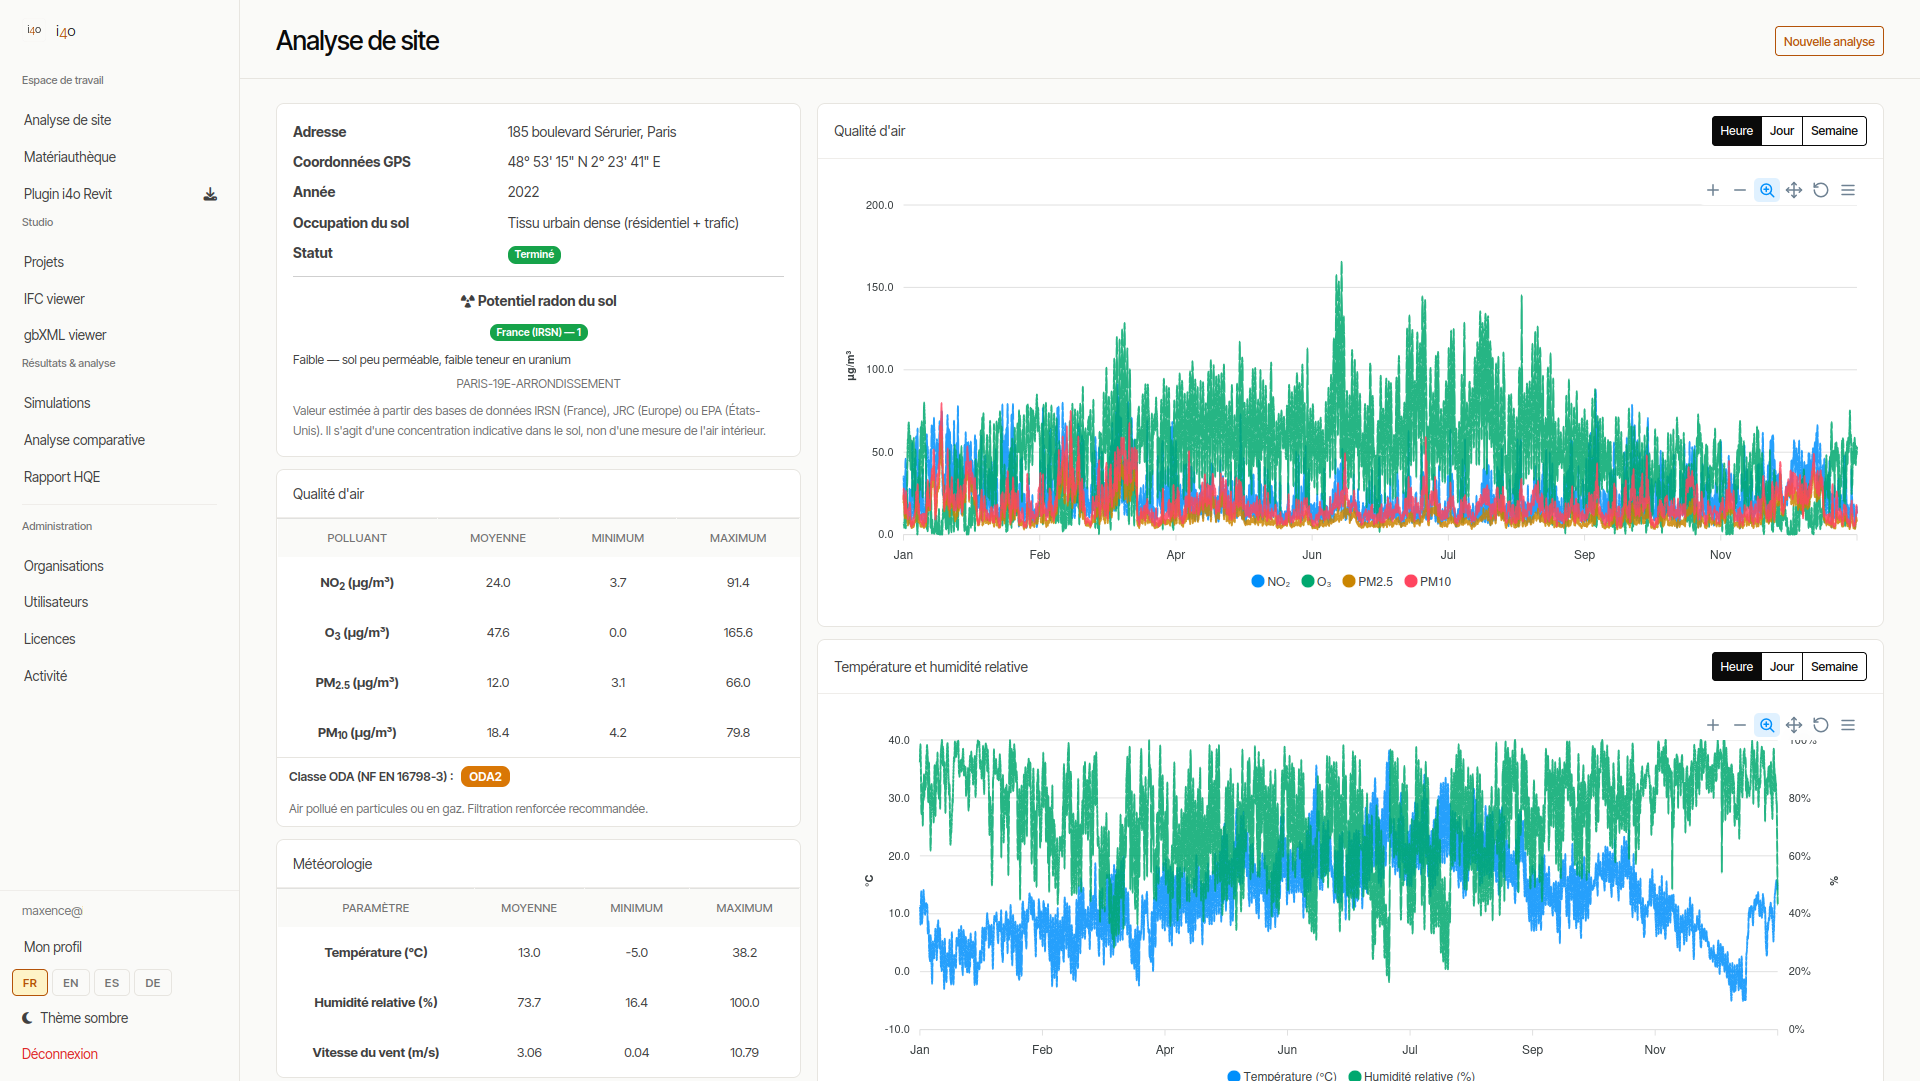This screenshot has height=1081, width=1920.
Task: Go to Simulations
Action: pyautogui.click(x=57, y=403)
